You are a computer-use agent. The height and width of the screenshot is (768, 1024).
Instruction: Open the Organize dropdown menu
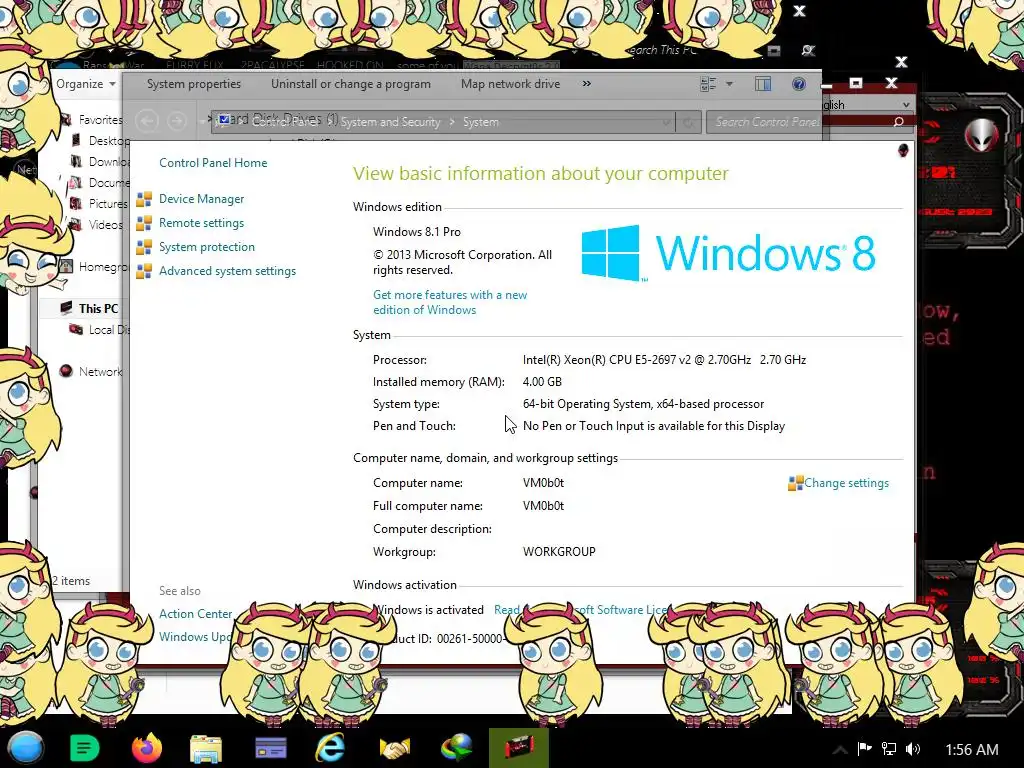(x=86, y=84)
